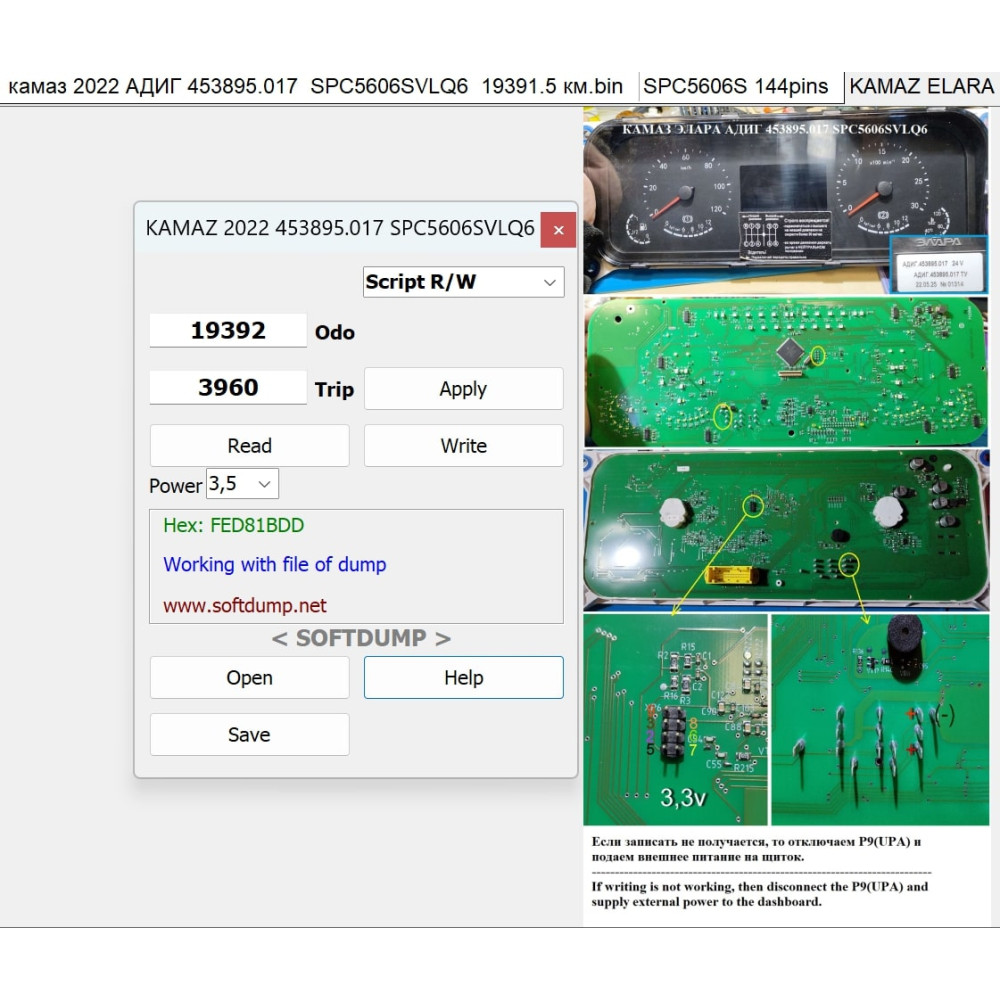Image resolution: width=1000 pixels, height=1000 pixels.
Task: Expand the Power 3,5 dropdown
Action: pyautogui.click(x=242, y=484)
